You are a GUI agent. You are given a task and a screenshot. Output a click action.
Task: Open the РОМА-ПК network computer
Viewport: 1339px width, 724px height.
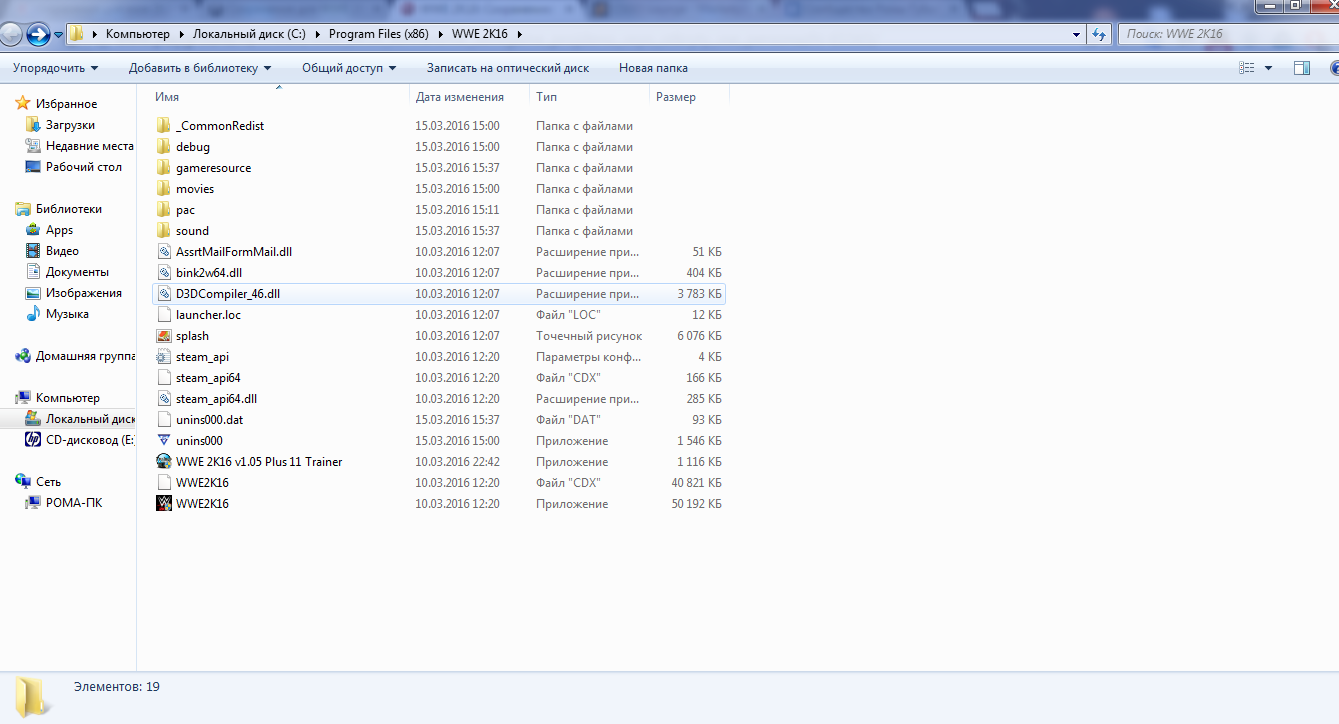click(x=63, y=503)
